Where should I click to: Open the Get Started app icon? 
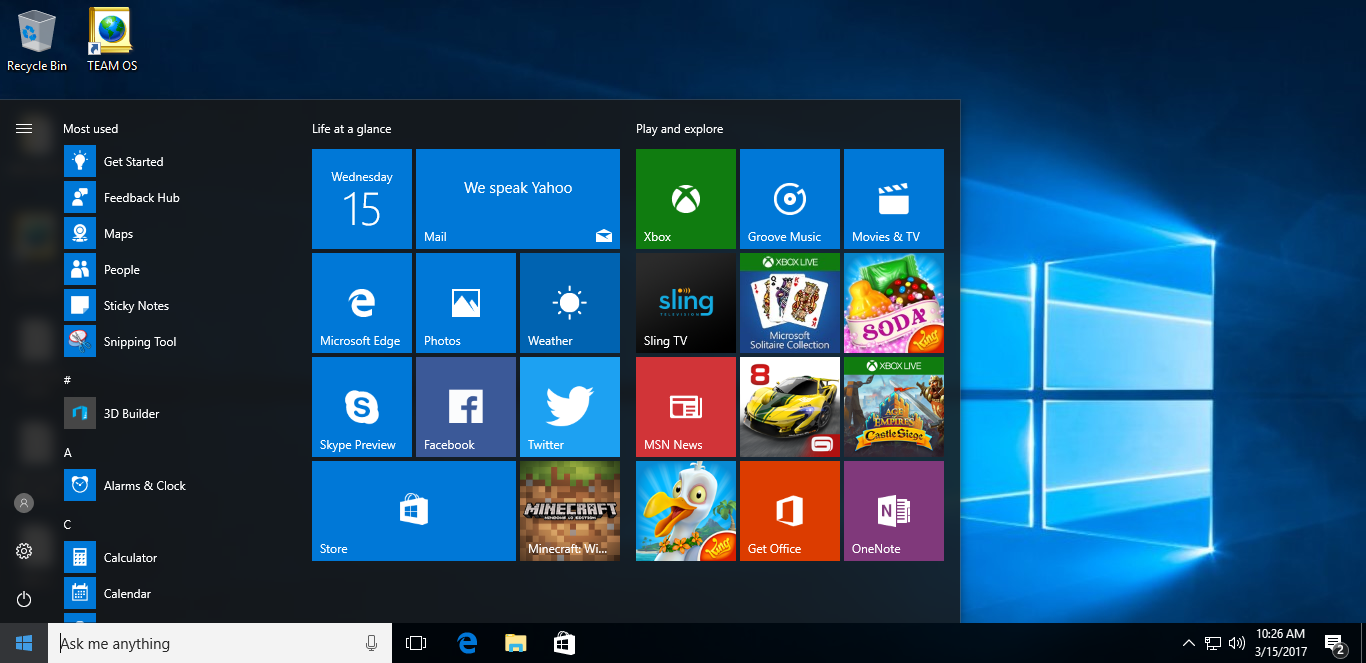coord(80,162)
